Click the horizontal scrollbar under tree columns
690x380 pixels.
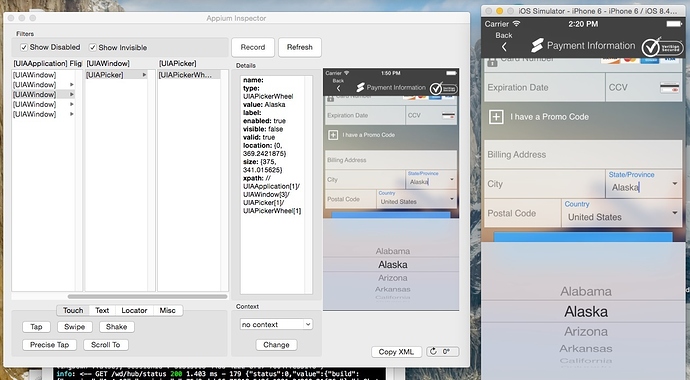(x=147, y=296)
